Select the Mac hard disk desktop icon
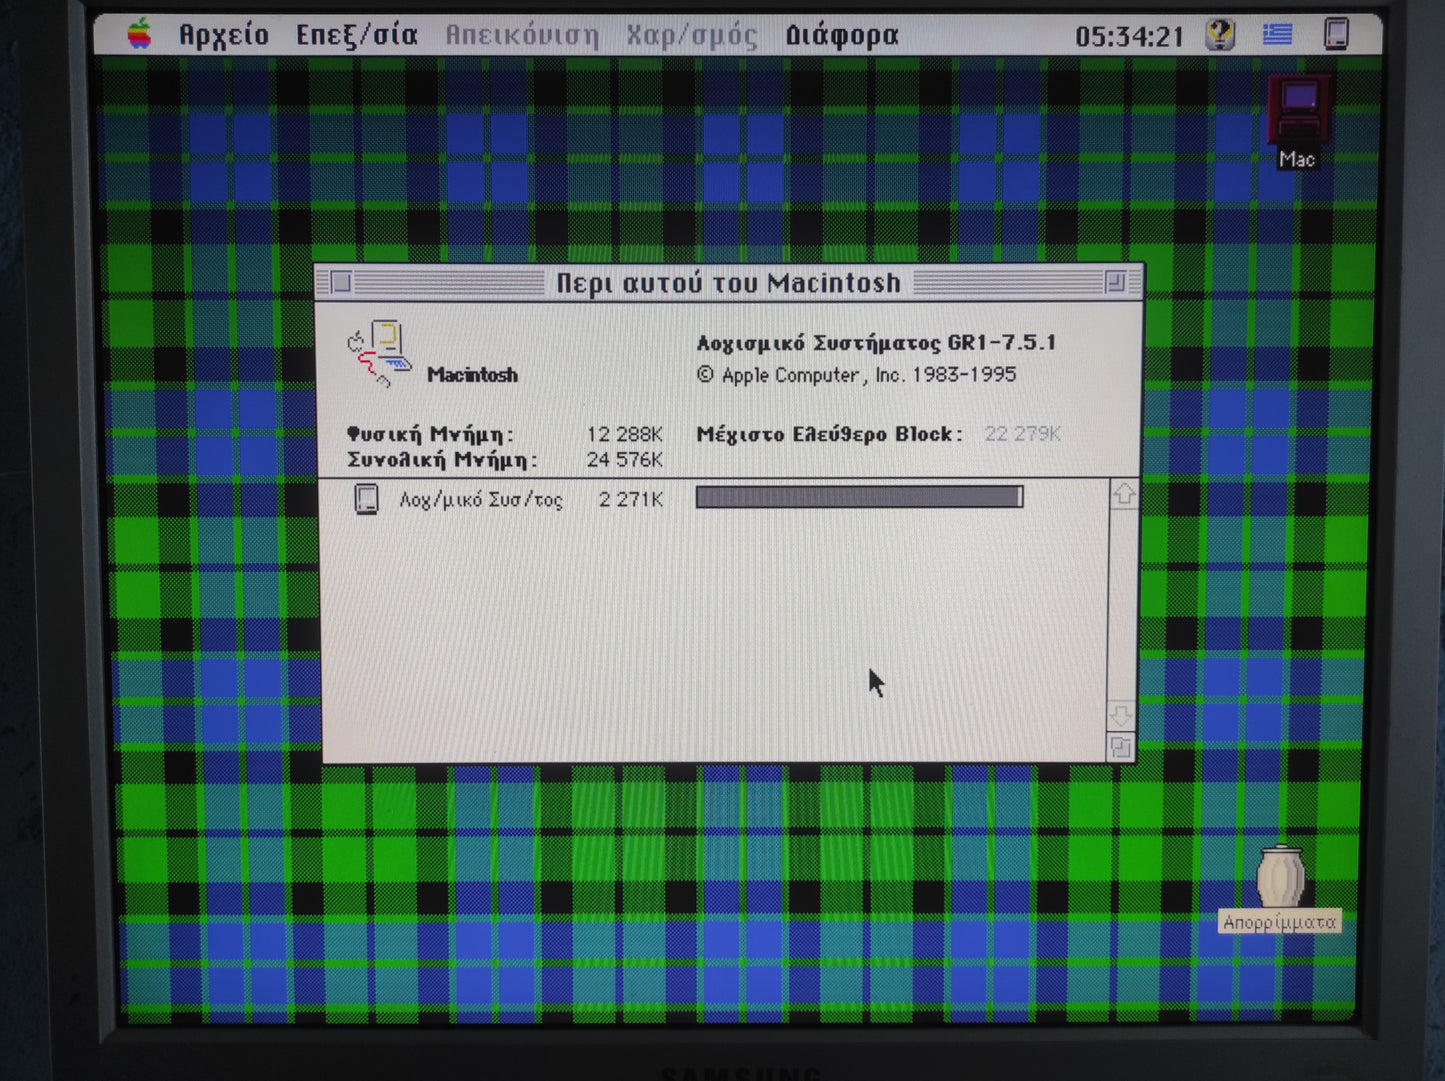Image resolution: width=1445 pixels, height=1081 pixels. [1298, 112]
